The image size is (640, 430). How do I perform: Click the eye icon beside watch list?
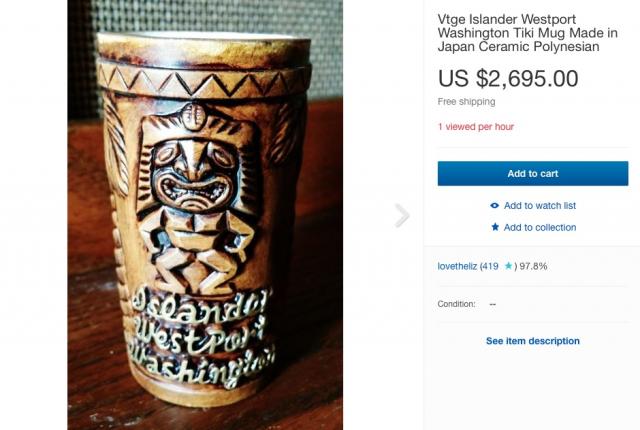point(494,206)
